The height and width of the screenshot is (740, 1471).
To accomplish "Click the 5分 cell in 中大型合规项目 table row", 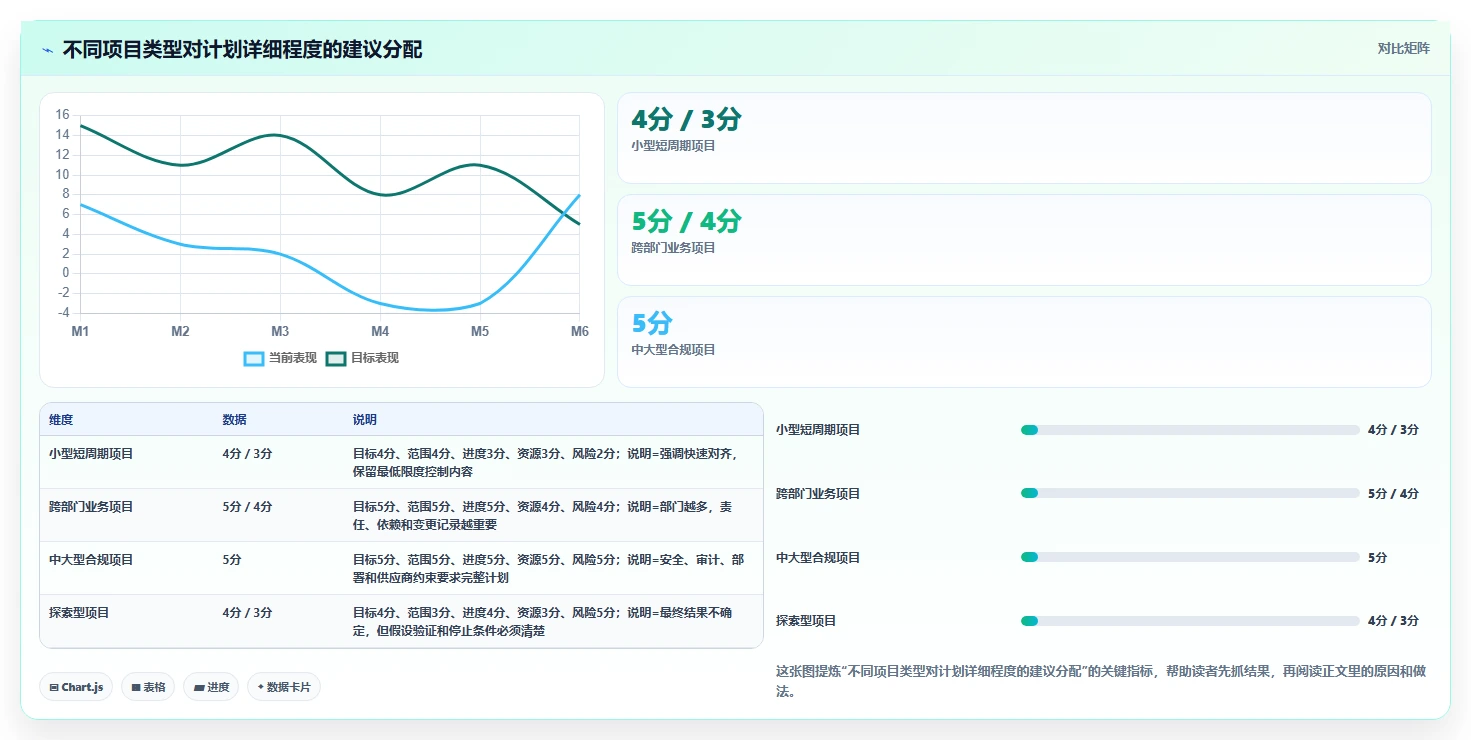I will coord(232,560).
